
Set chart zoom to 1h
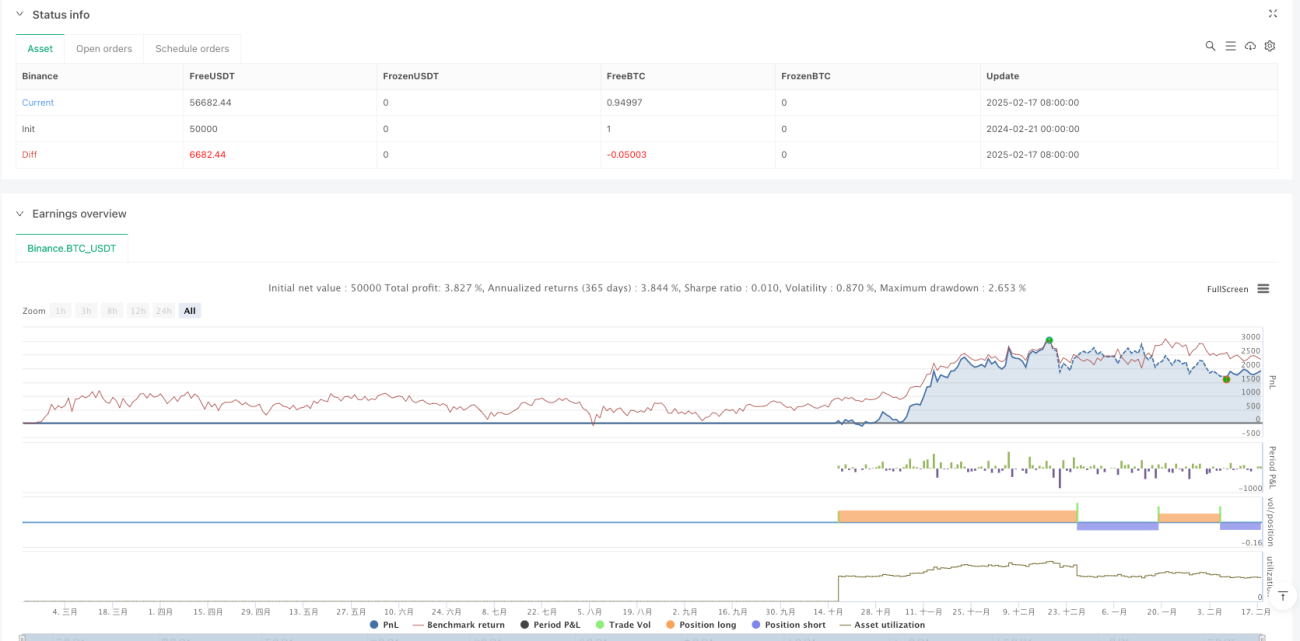(x=61, y=311)
